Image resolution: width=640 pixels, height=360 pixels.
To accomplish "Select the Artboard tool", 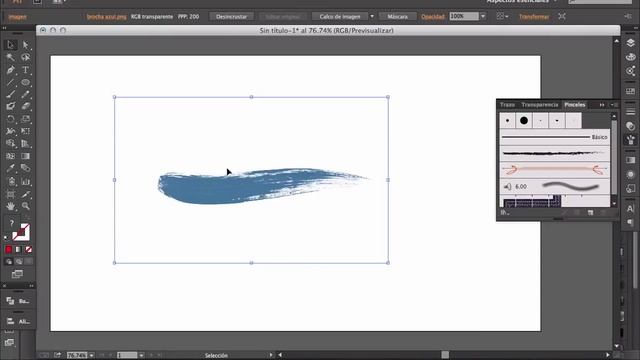I will (11, 194).
